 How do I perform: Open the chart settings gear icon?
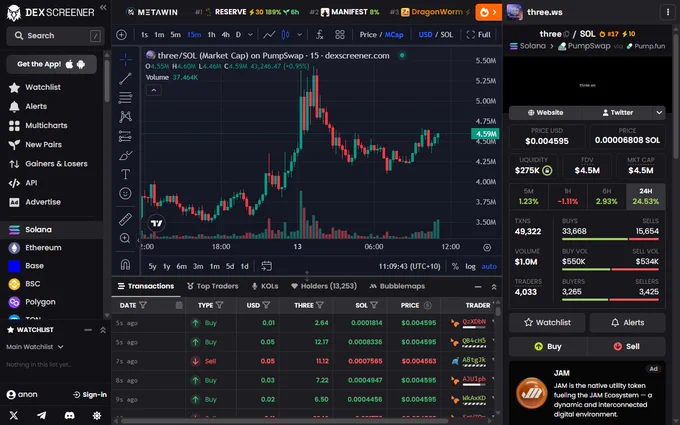point(487,247)
